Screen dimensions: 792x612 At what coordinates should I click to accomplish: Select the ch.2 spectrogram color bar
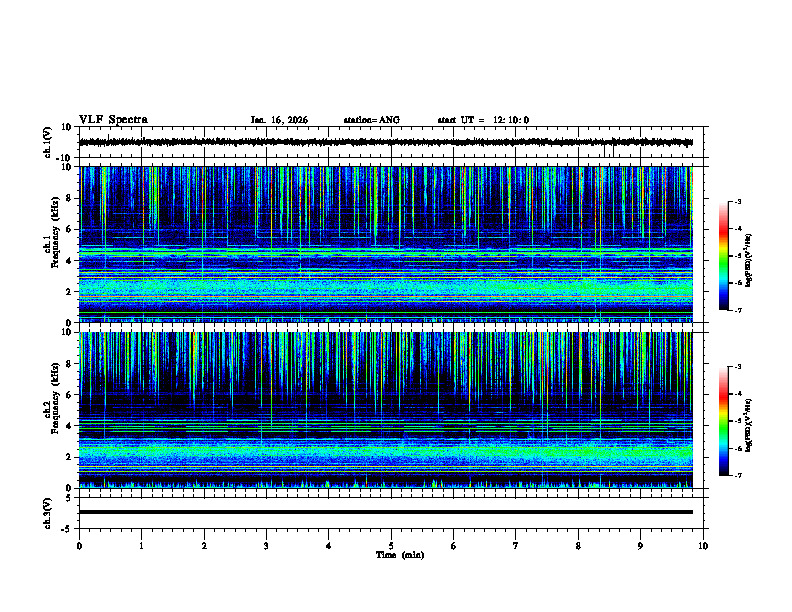723,421
